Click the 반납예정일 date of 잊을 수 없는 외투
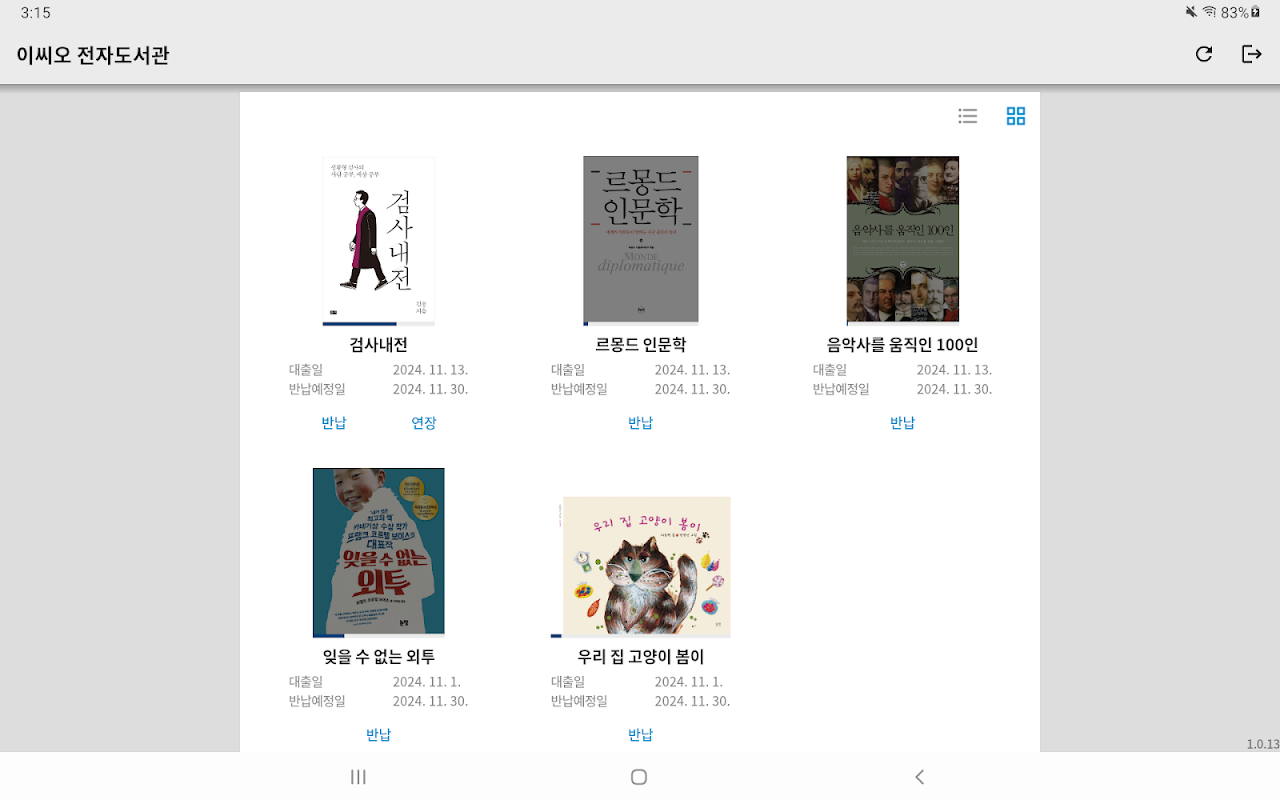Screen dimensions: 1280x800 click(430, 701)
